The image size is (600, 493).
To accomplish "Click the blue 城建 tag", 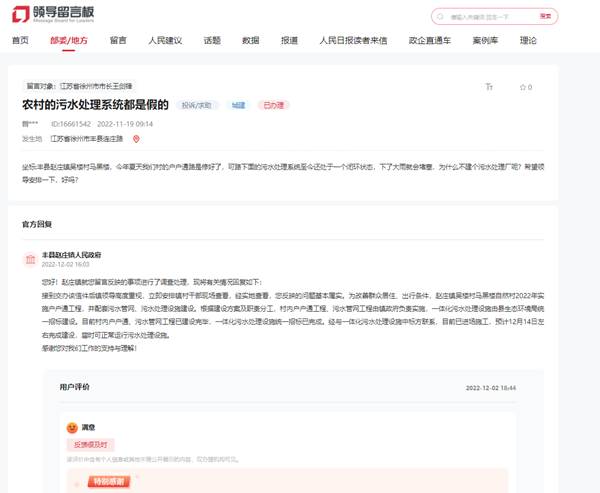I will tap(238, 105).
